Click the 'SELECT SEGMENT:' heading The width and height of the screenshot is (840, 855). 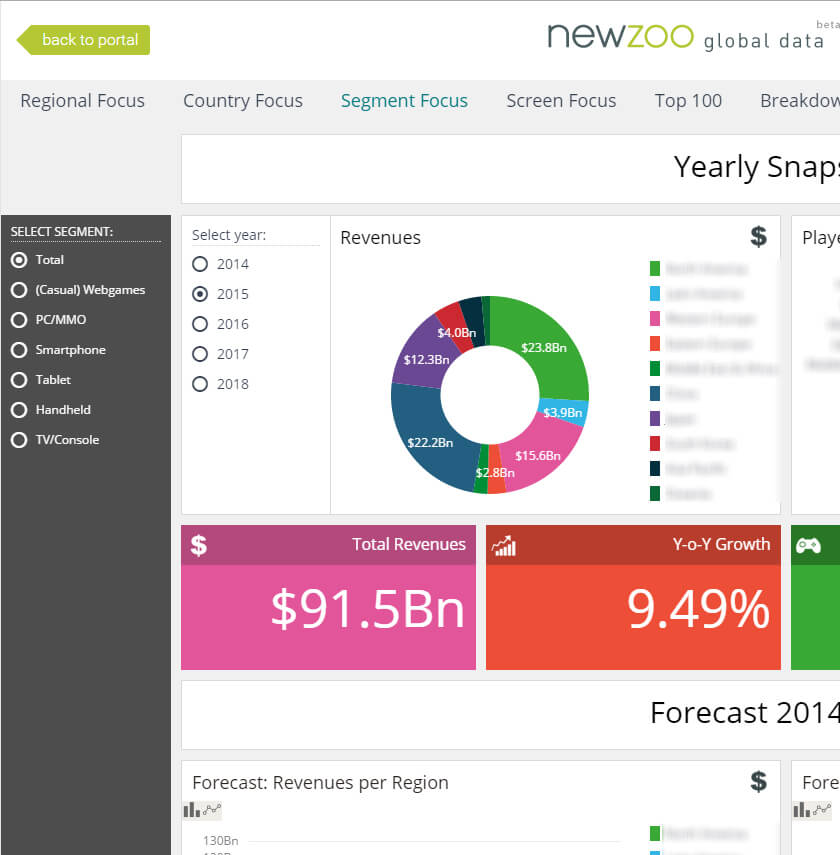(x=62, y=232)
